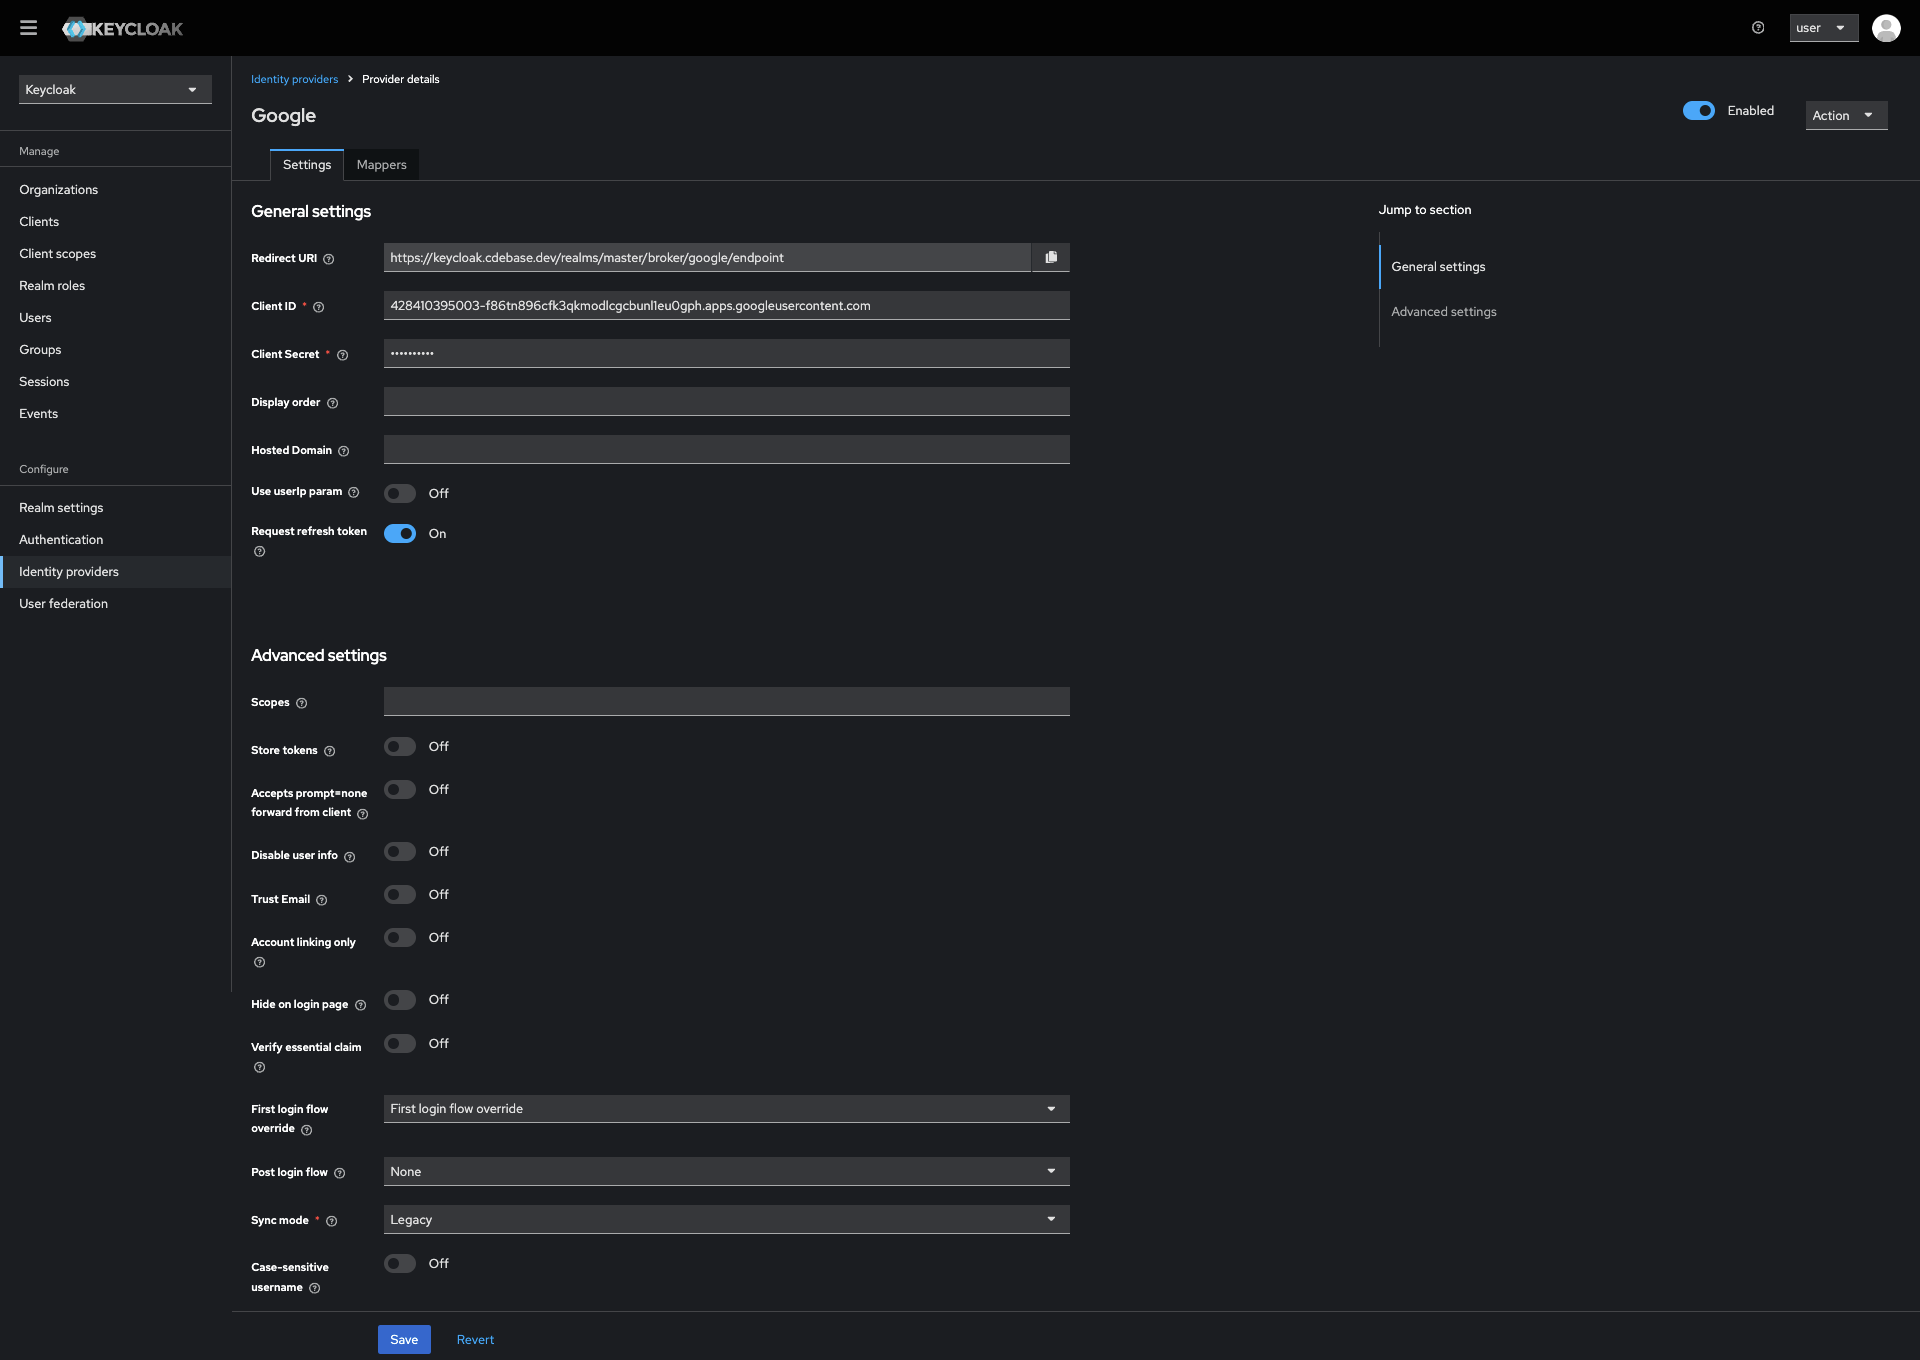Viewport: 1920px width, 1360px height.
Task: Copy the Redirect URI to clipboard
Action: 1051,257
